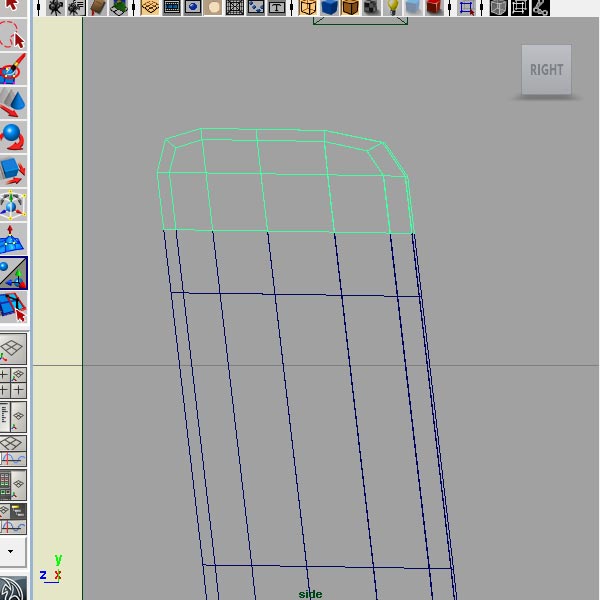Switch to Four View layout
600x600 pixels.
point(13,383)
